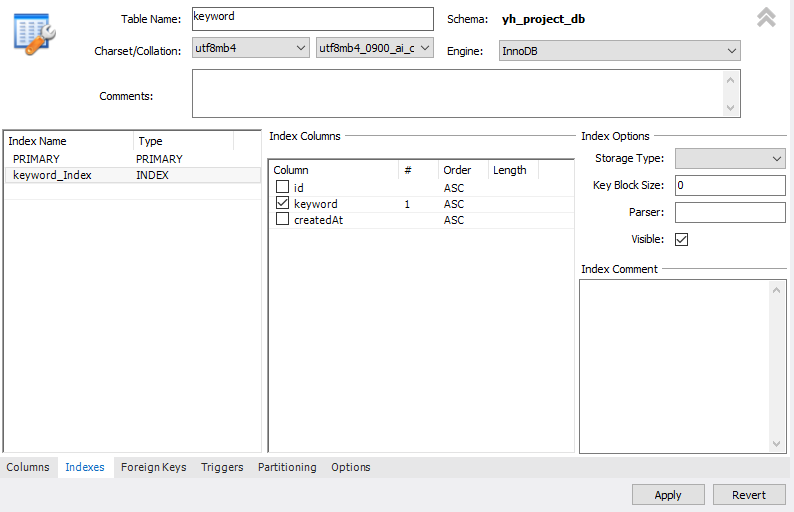The width and height of the screenshot is (794, 512).
Task: Click the Apply button
Action: pyautogui.click(x=668, y=495)
